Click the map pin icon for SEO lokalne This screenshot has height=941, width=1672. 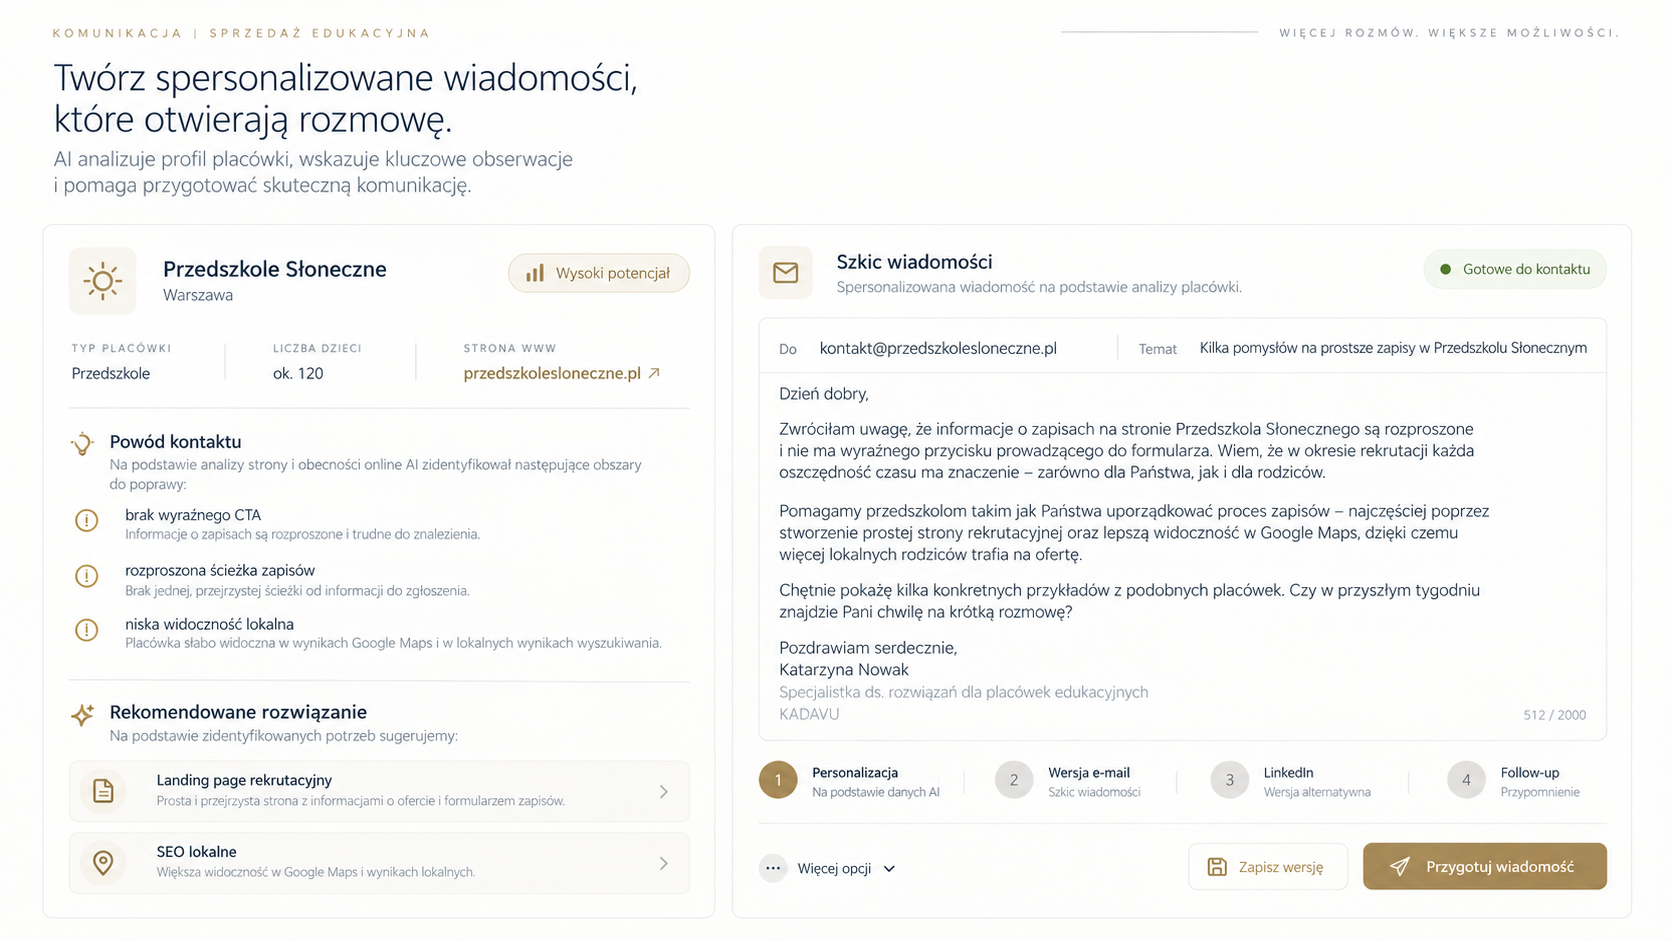coord(103,862)
